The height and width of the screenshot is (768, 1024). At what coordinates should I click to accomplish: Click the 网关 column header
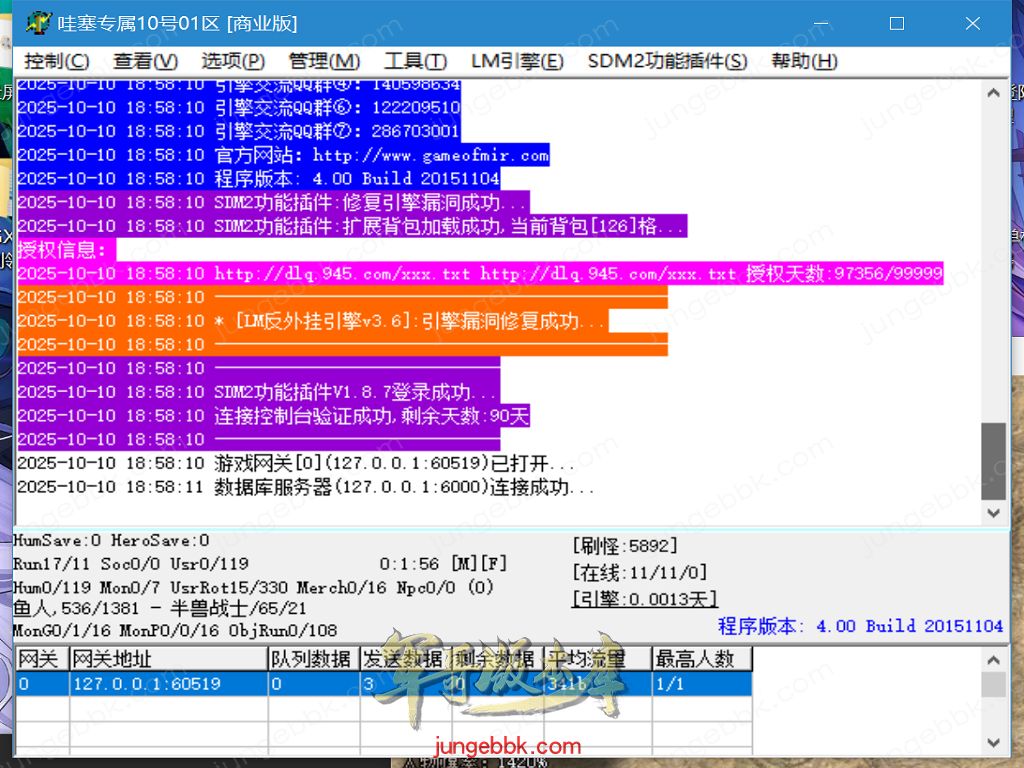pyautogui.click(x=41, y=659)
